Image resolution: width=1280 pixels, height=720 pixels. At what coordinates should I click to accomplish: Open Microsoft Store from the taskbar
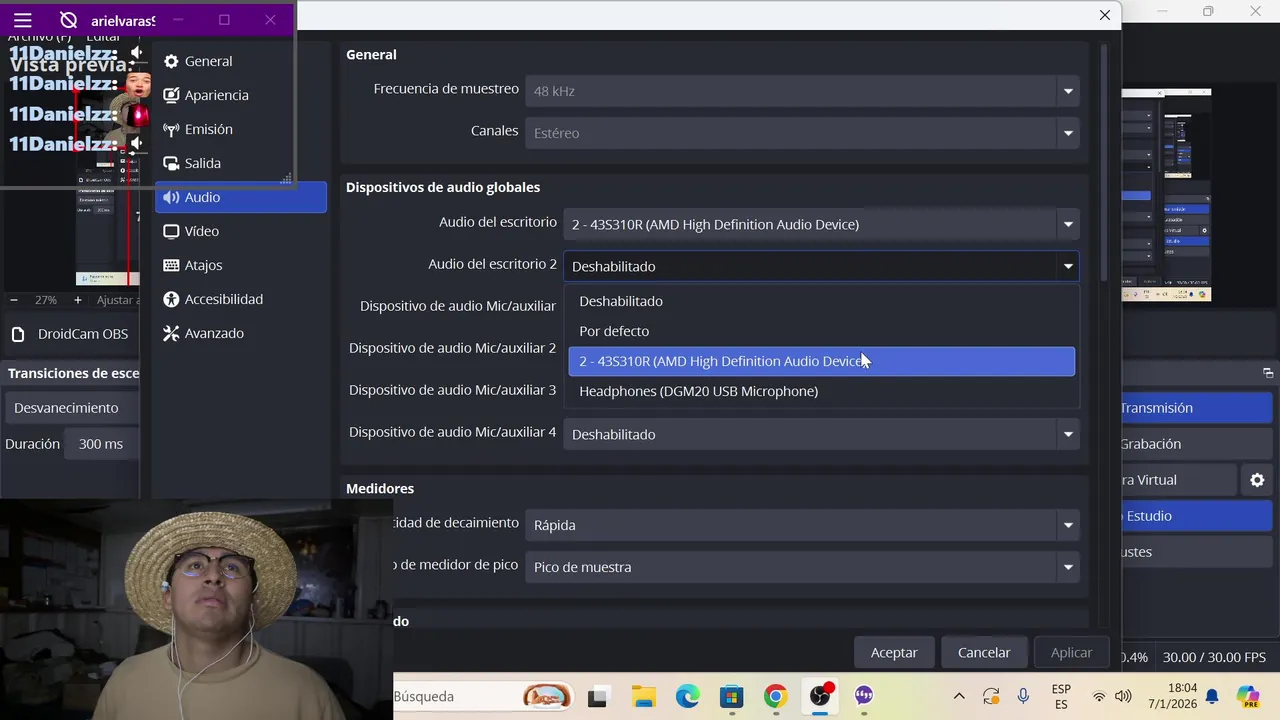[x=731, y=697]
